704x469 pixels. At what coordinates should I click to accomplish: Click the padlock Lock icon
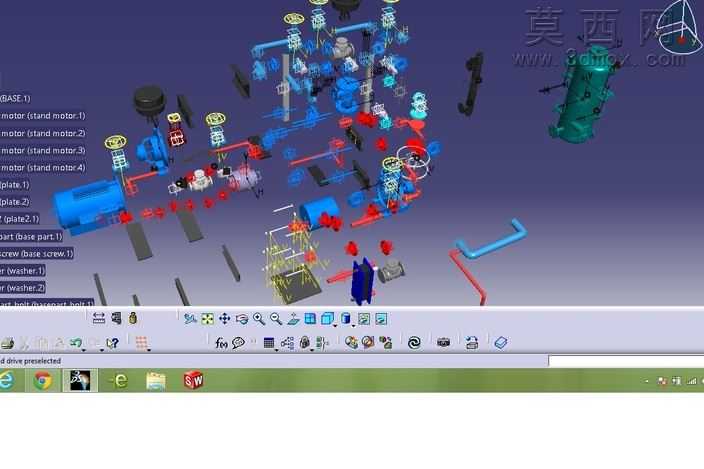[304, 343]
